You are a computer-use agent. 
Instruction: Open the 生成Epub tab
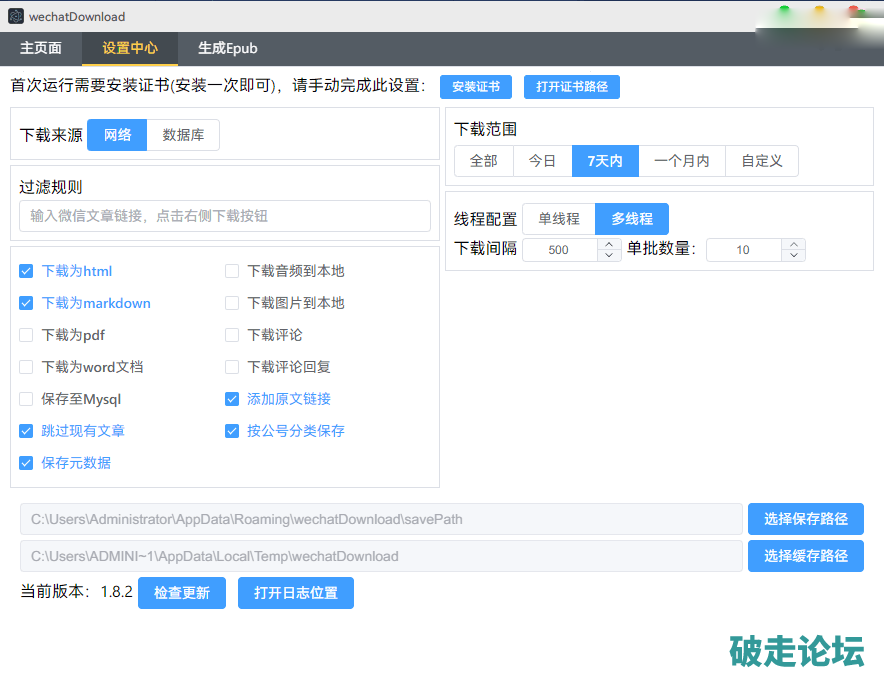click(x=227, y=48)
